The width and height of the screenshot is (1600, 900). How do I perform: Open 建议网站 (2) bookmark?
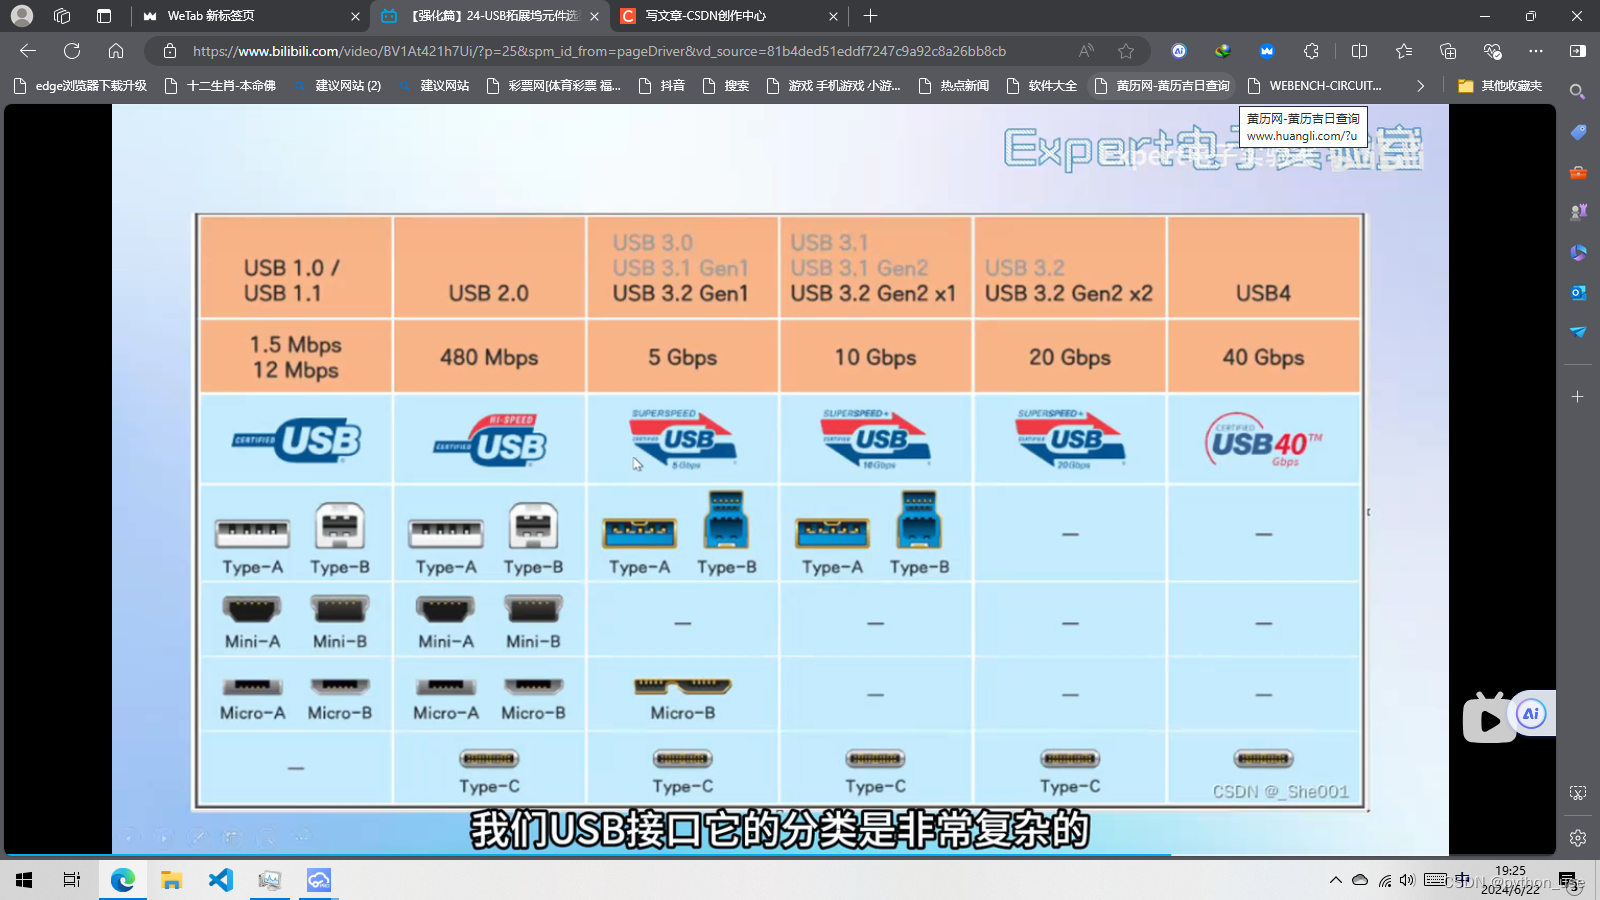point(337,86)
